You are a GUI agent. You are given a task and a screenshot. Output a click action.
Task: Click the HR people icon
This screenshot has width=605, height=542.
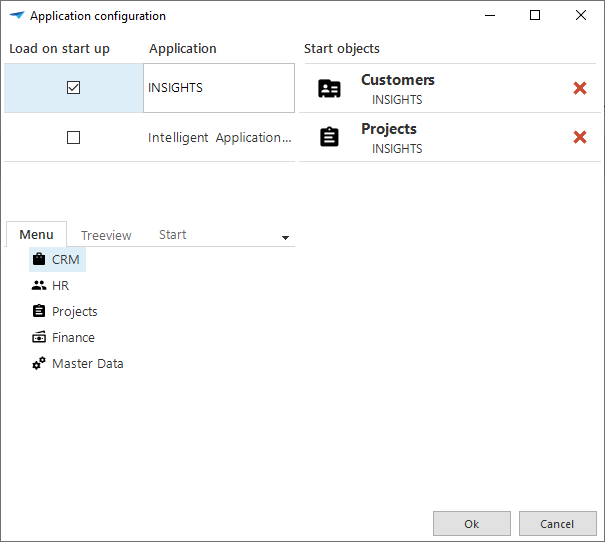click(39, 285)
